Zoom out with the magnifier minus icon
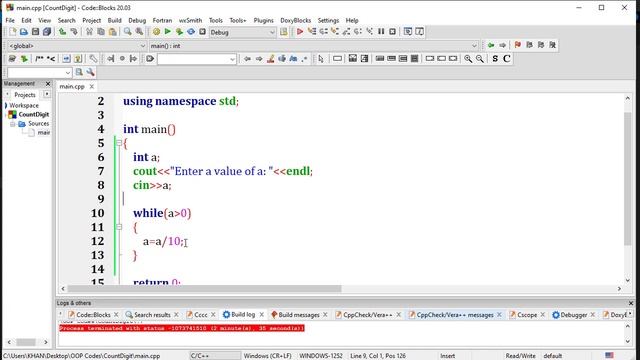 (480, 59)
